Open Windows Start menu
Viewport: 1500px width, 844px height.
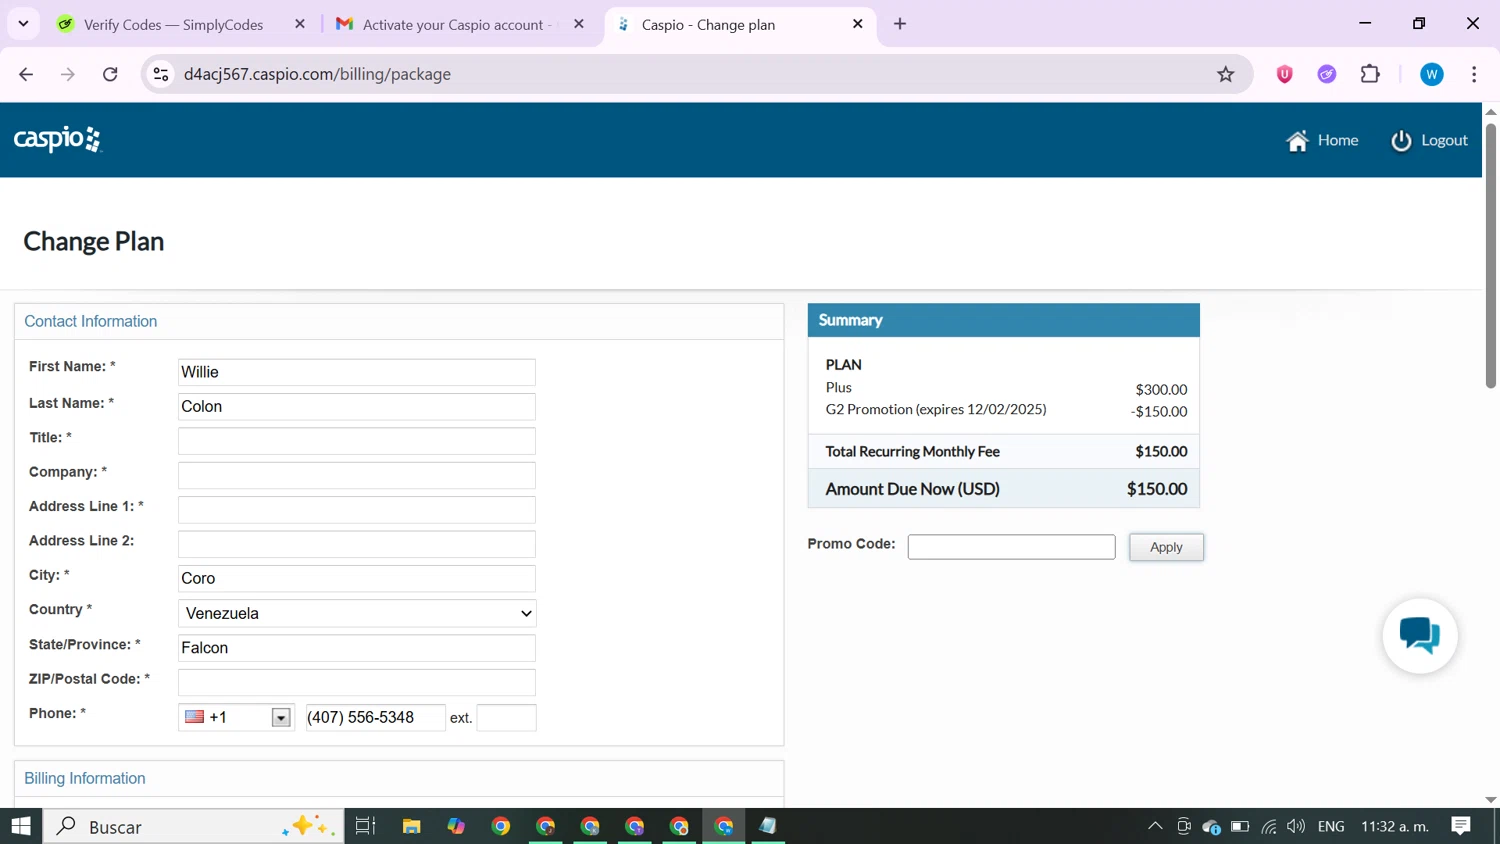(x=21, y=826)
